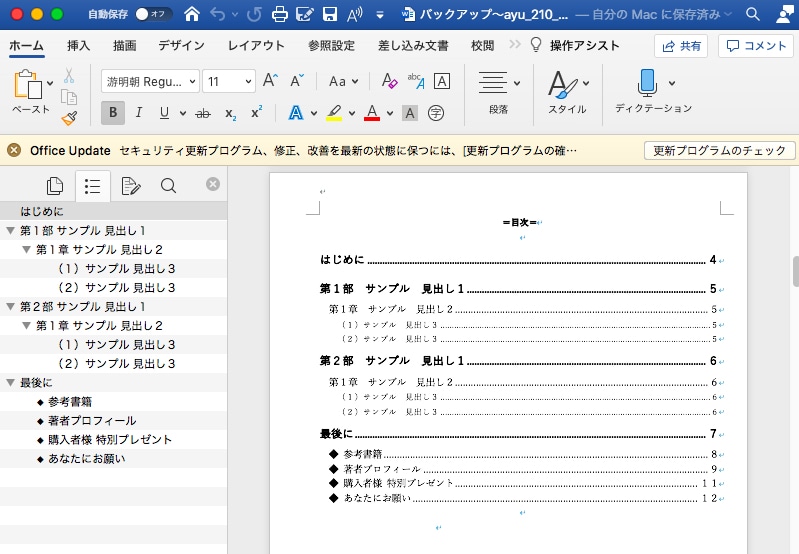Viewport: 799px width, 554px height.
Task: Show more ribbon tabs chevron
Action: point(515,45)
